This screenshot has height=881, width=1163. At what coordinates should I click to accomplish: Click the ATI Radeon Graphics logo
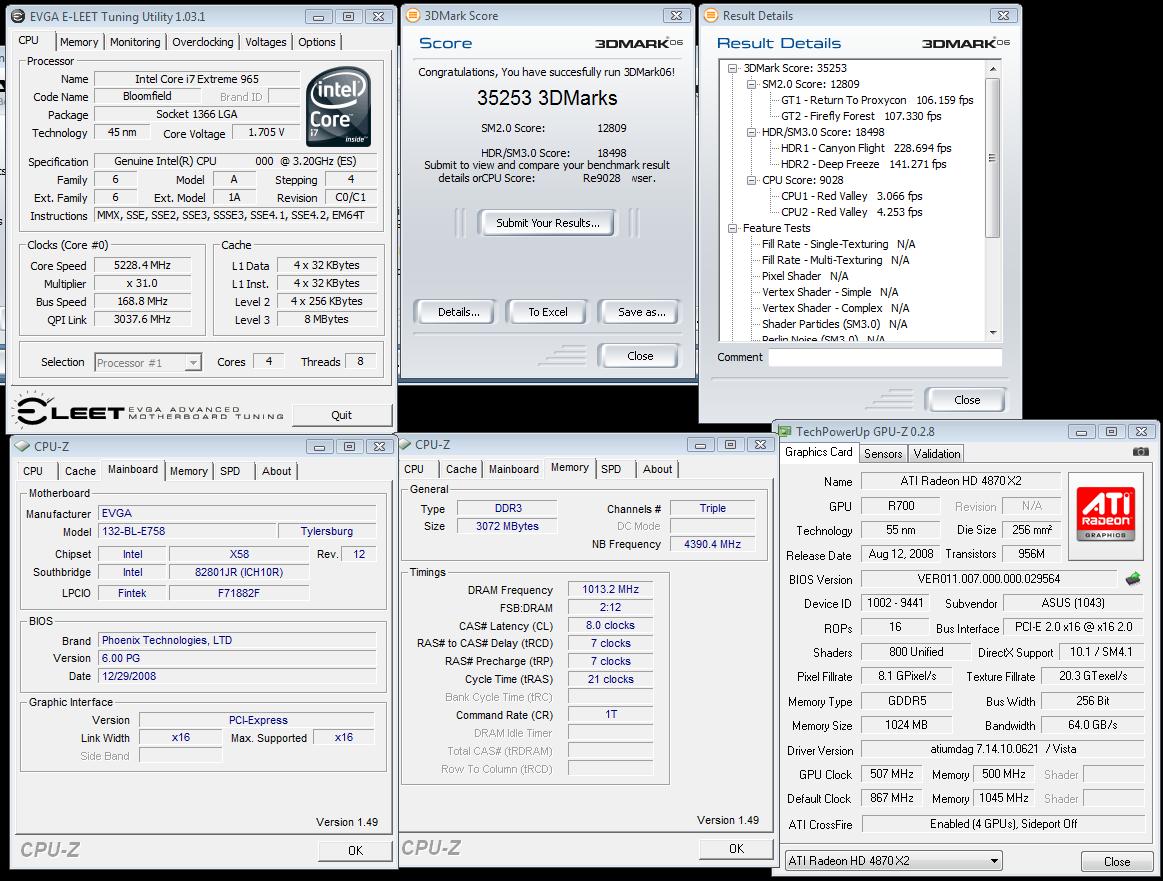pyautogui.click(x=1106, y=513)
